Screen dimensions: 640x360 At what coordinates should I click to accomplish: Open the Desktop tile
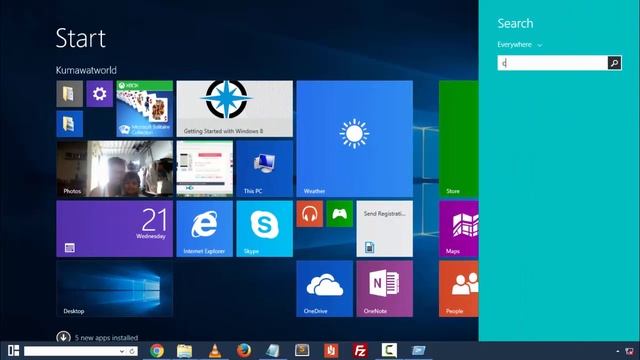click(x=115, y=289)
